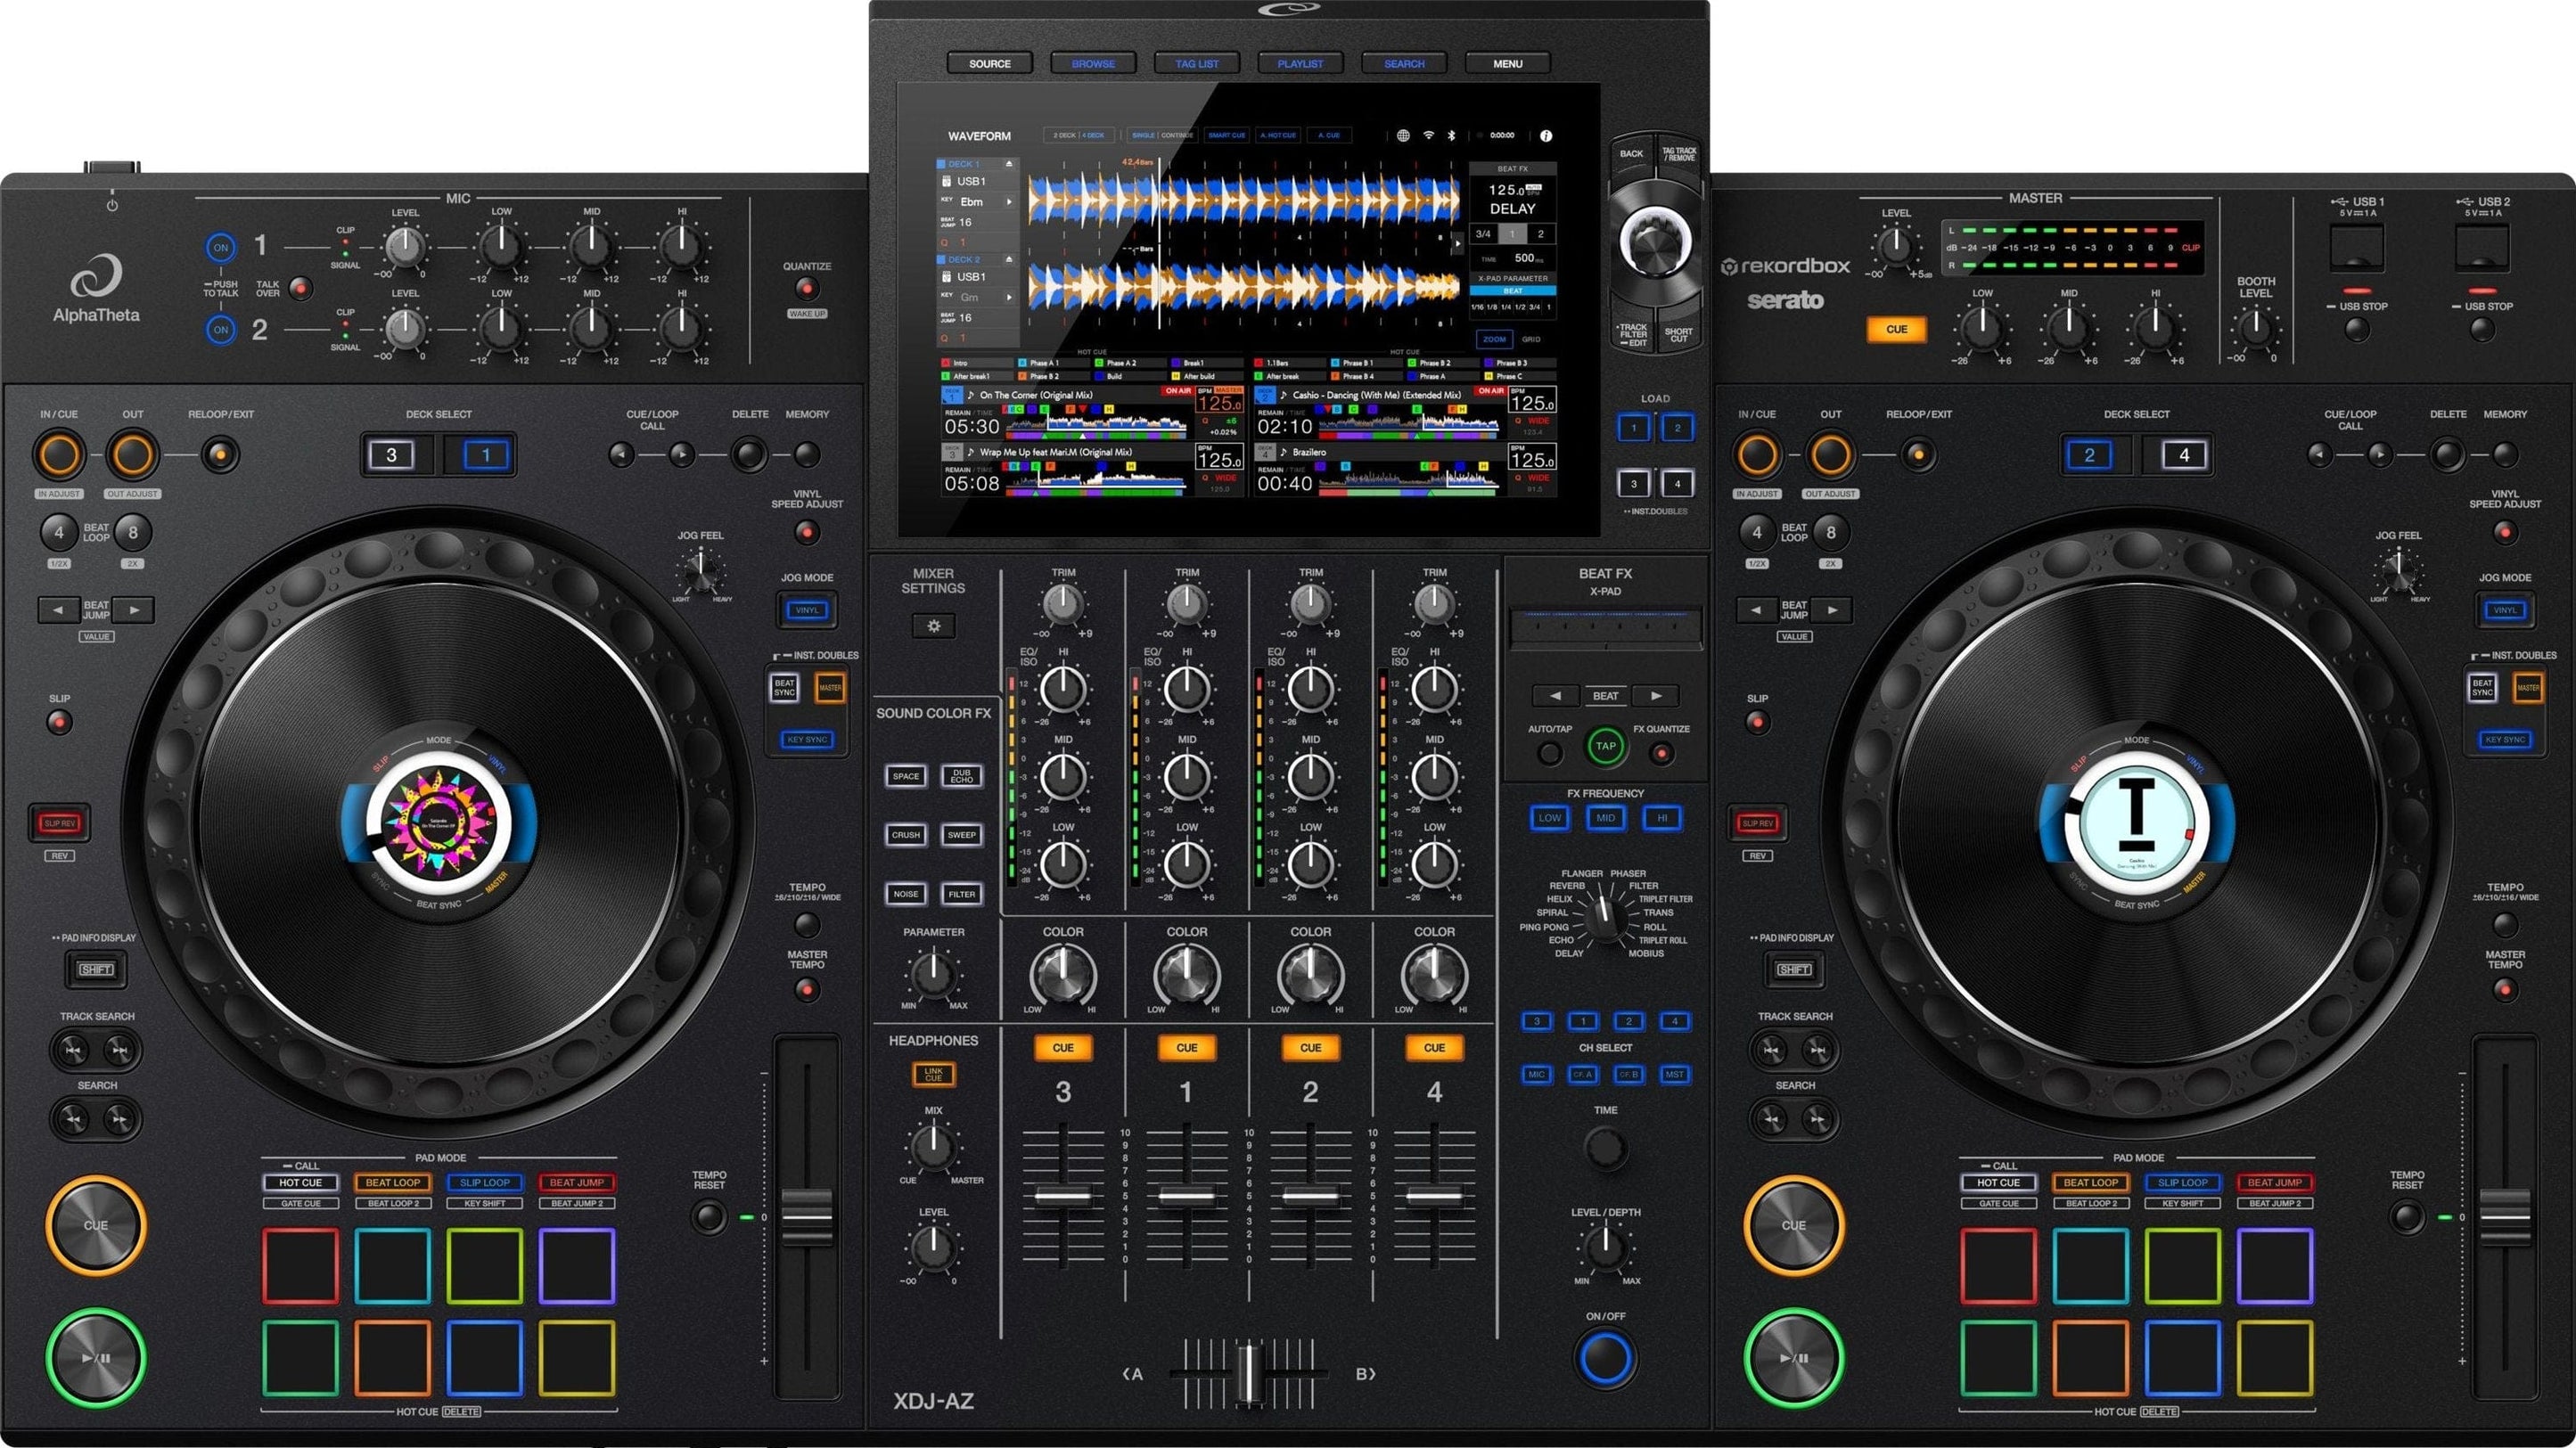The image size is (2576, 1448).
Task: Tap the Bluetooth icon on the touchscreen
Action: 1452,135
